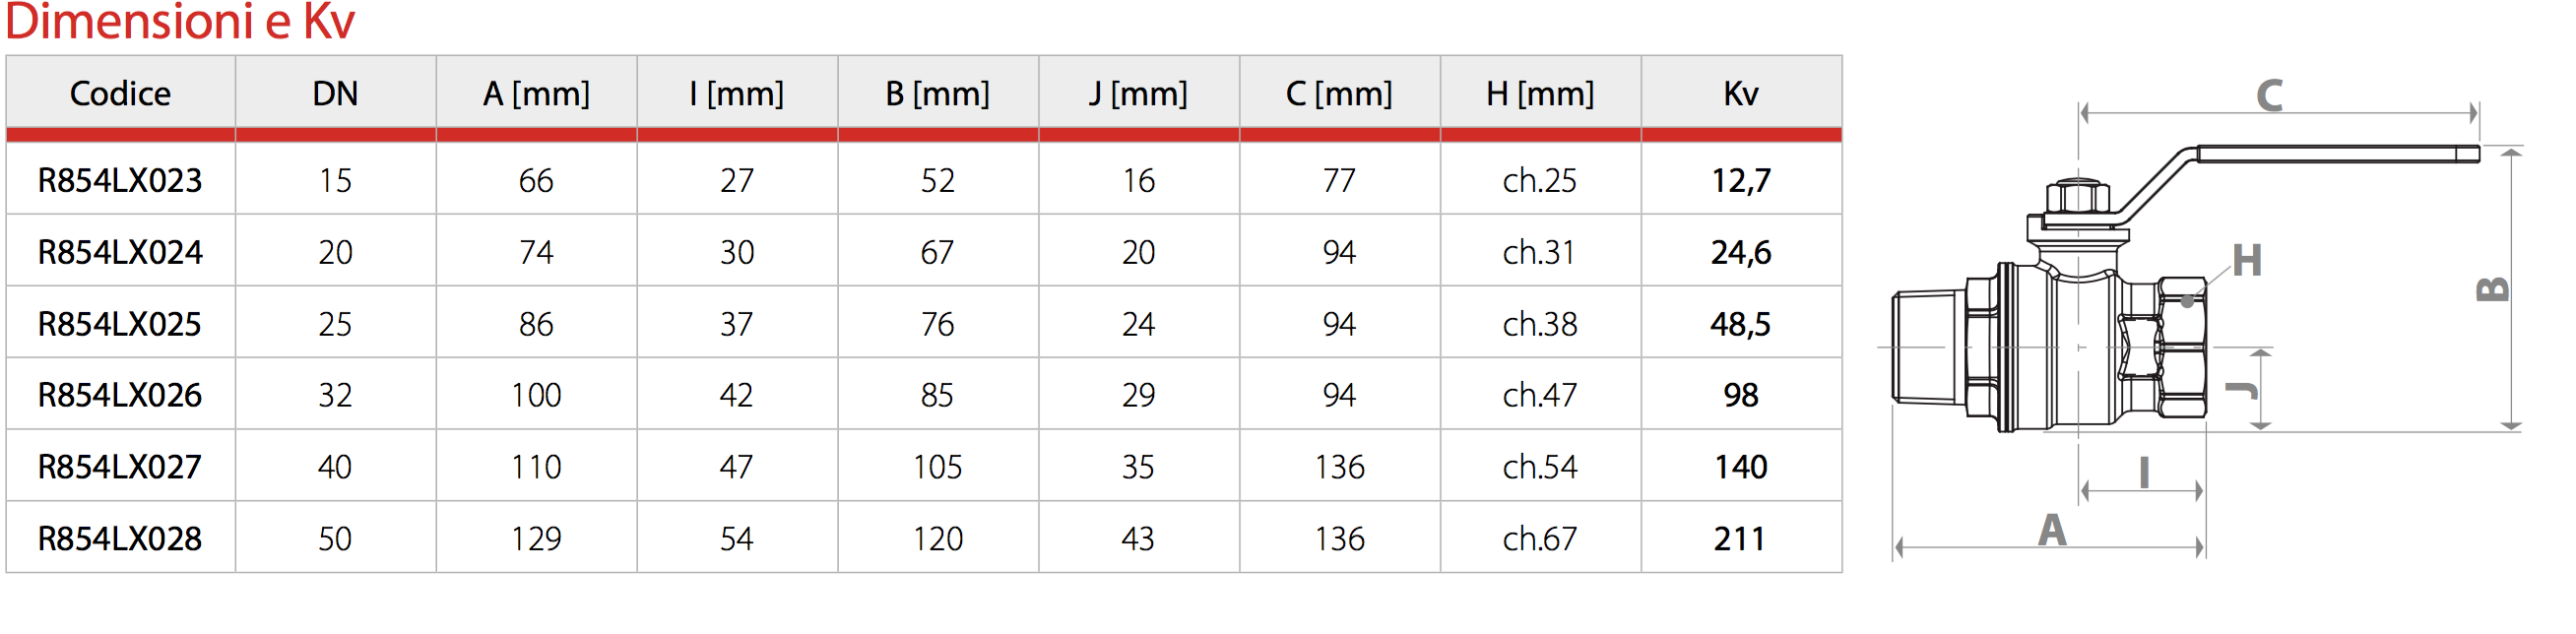Click product code R854LX028

point(120,539)
